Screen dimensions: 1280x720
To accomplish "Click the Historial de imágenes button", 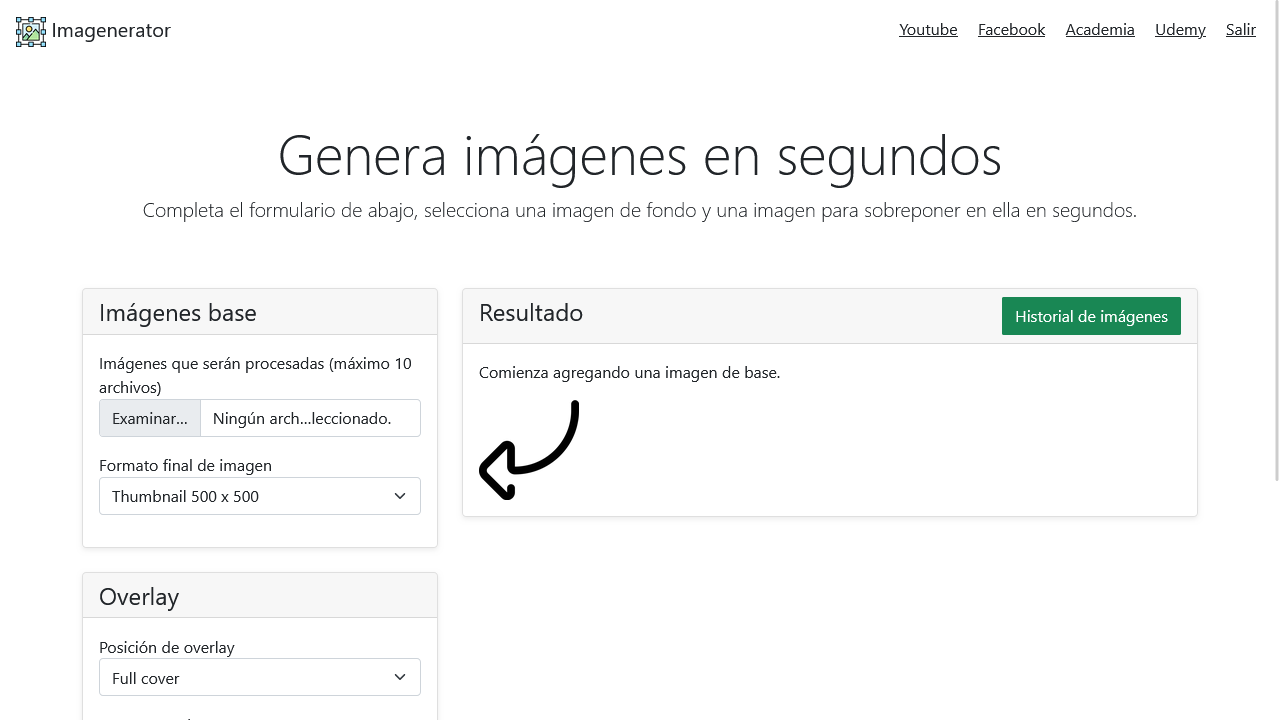I will pyautogui.click(x=1091, y=316).
